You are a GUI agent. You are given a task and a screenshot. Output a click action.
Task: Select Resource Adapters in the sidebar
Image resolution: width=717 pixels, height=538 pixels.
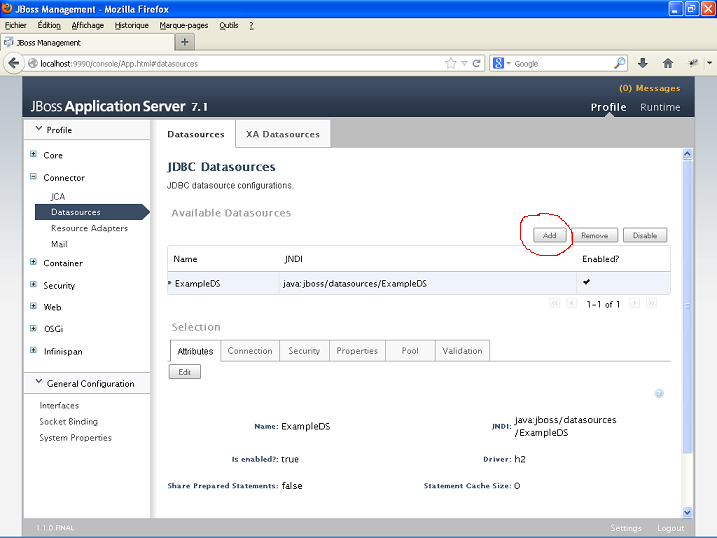pos(89,228)
